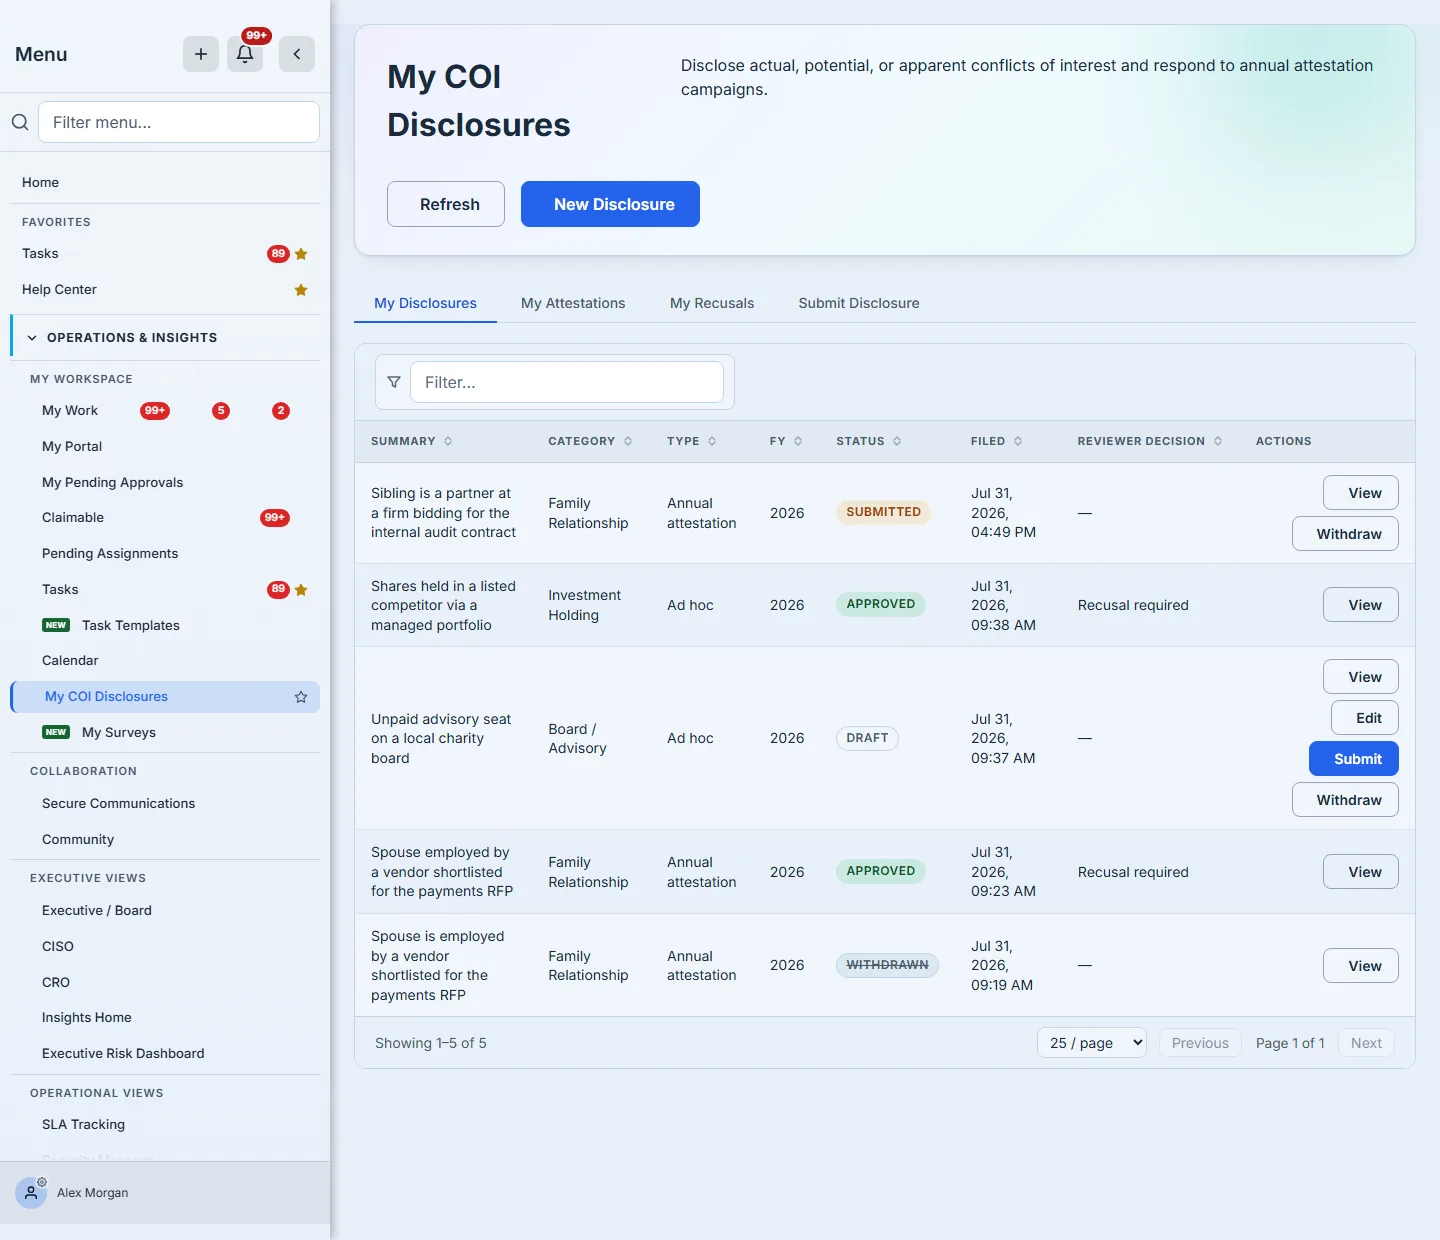View the Shares held competitor disclosure

[x=1360, y=605]
